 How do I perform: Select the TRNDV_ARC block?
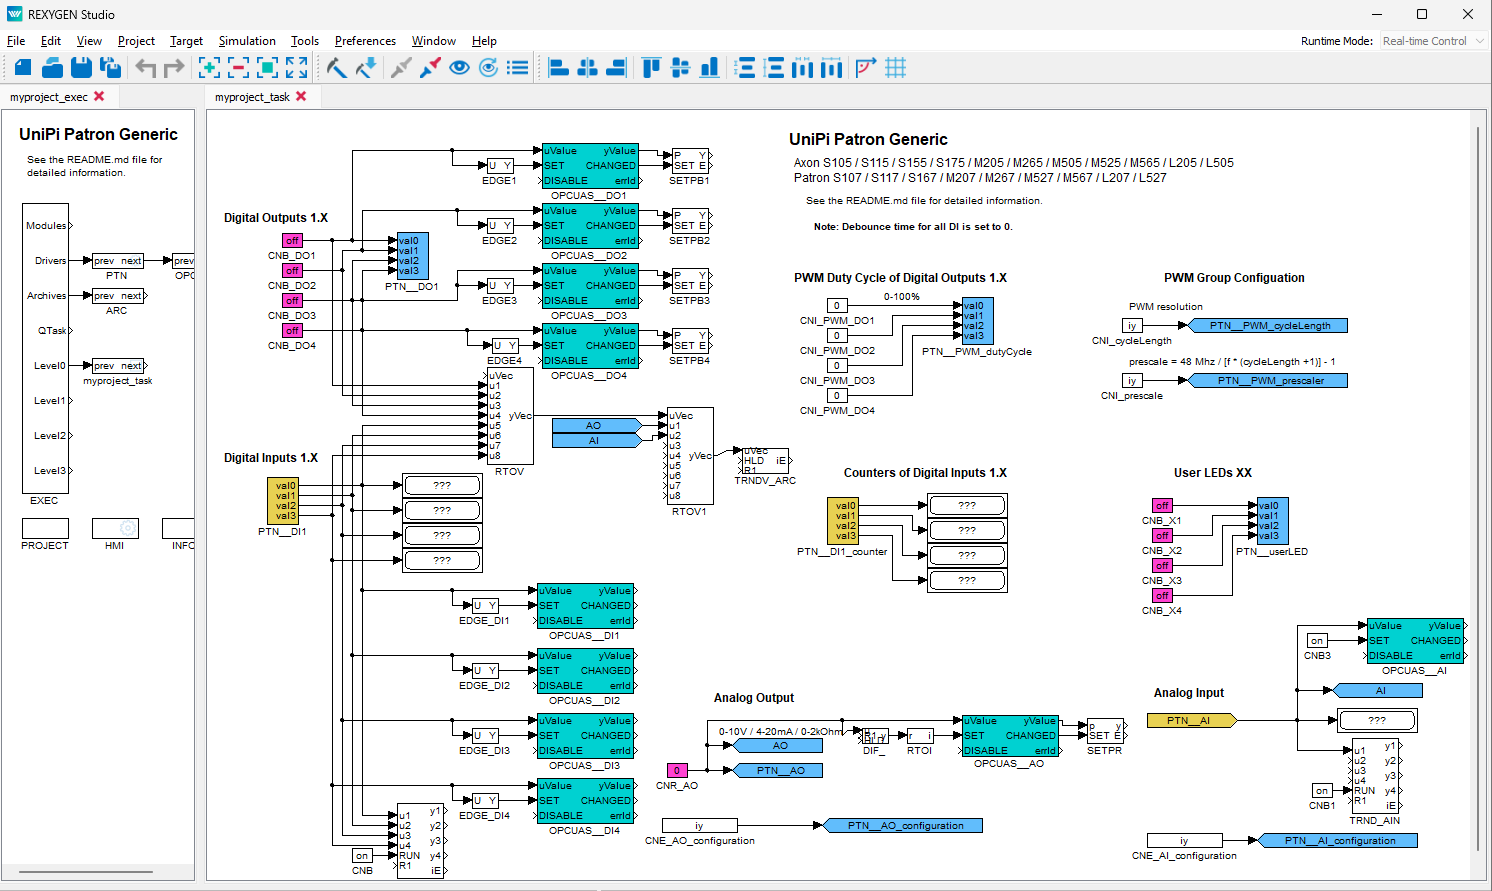point(765,461)
